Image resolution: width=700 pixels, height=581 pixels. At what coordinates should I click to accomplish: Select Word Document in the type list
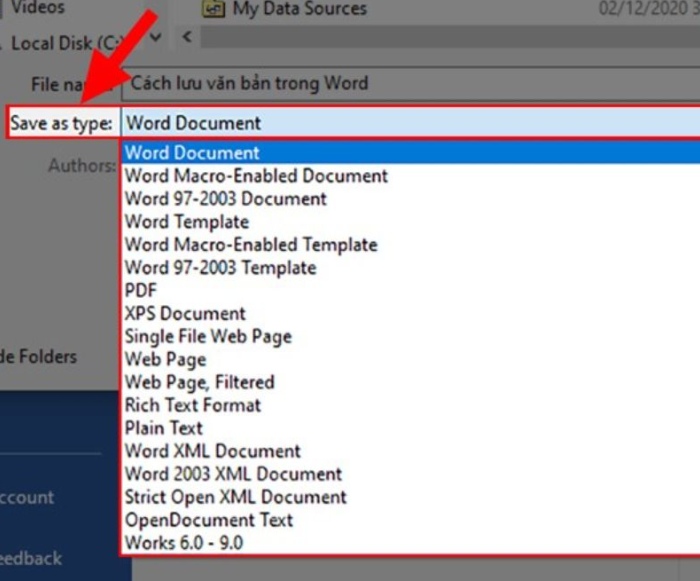coord(412,153)
